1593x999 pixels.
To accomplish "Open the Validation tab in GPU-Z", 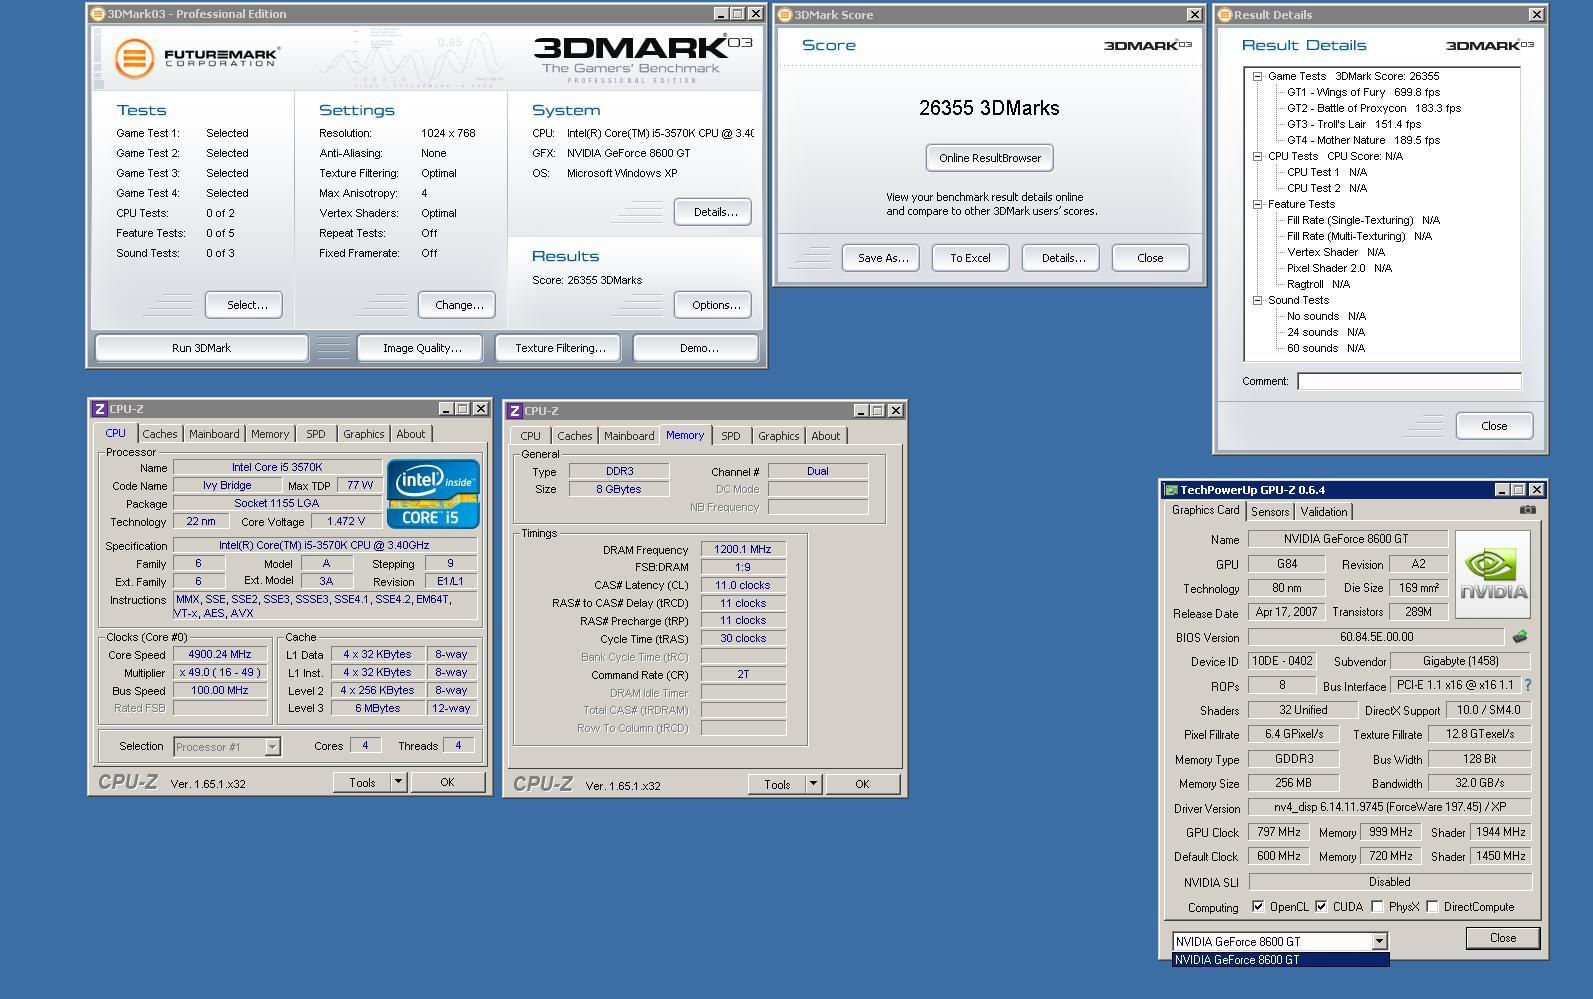I will [x=1323, y=512].
